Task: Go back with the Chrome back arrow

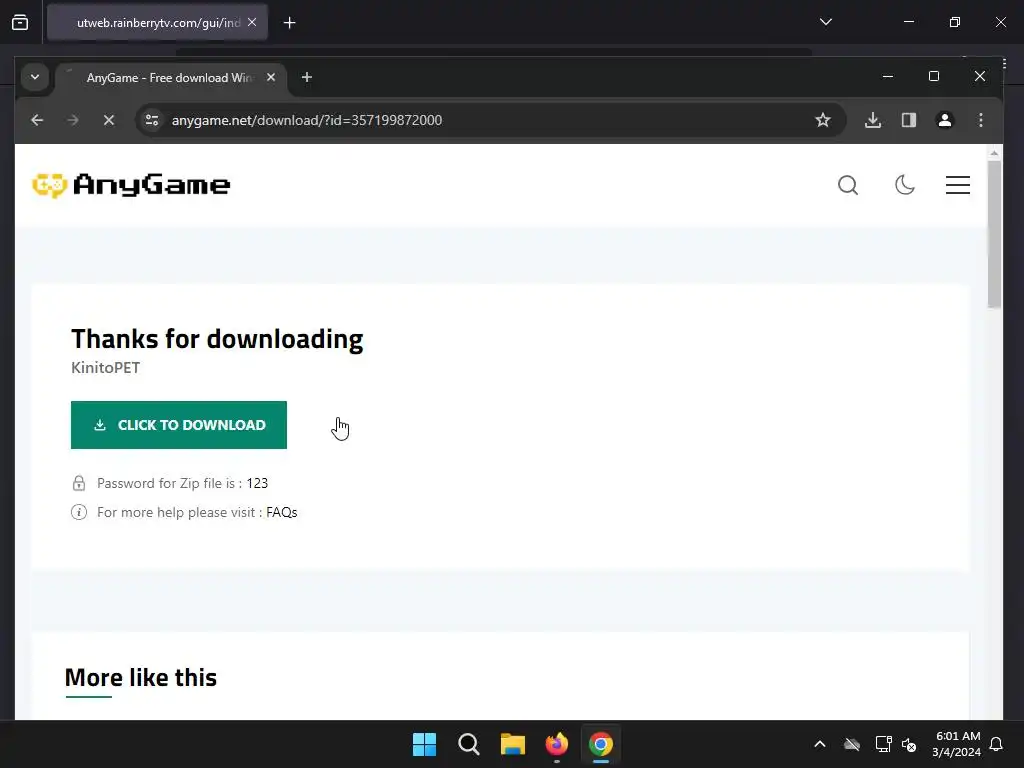Action: tap(37, 120)
